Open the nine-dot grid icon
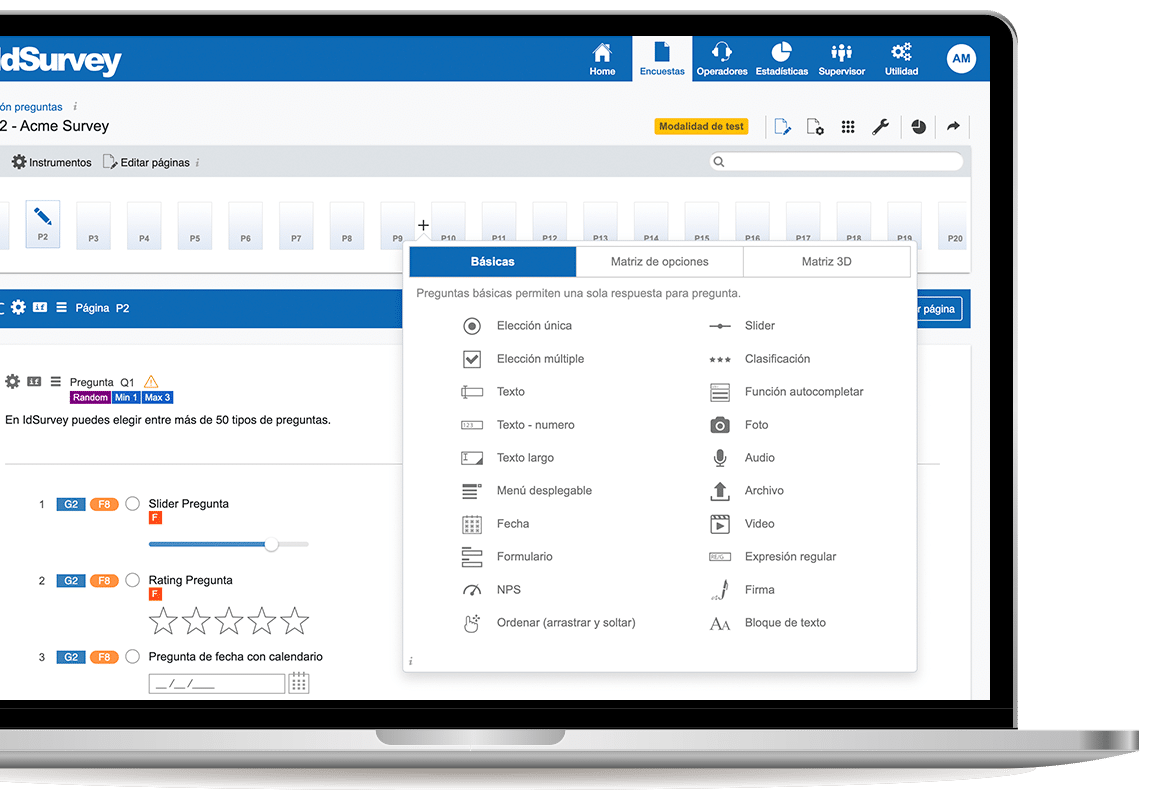This screenshot has height=811, width=1163. (848, 127)
